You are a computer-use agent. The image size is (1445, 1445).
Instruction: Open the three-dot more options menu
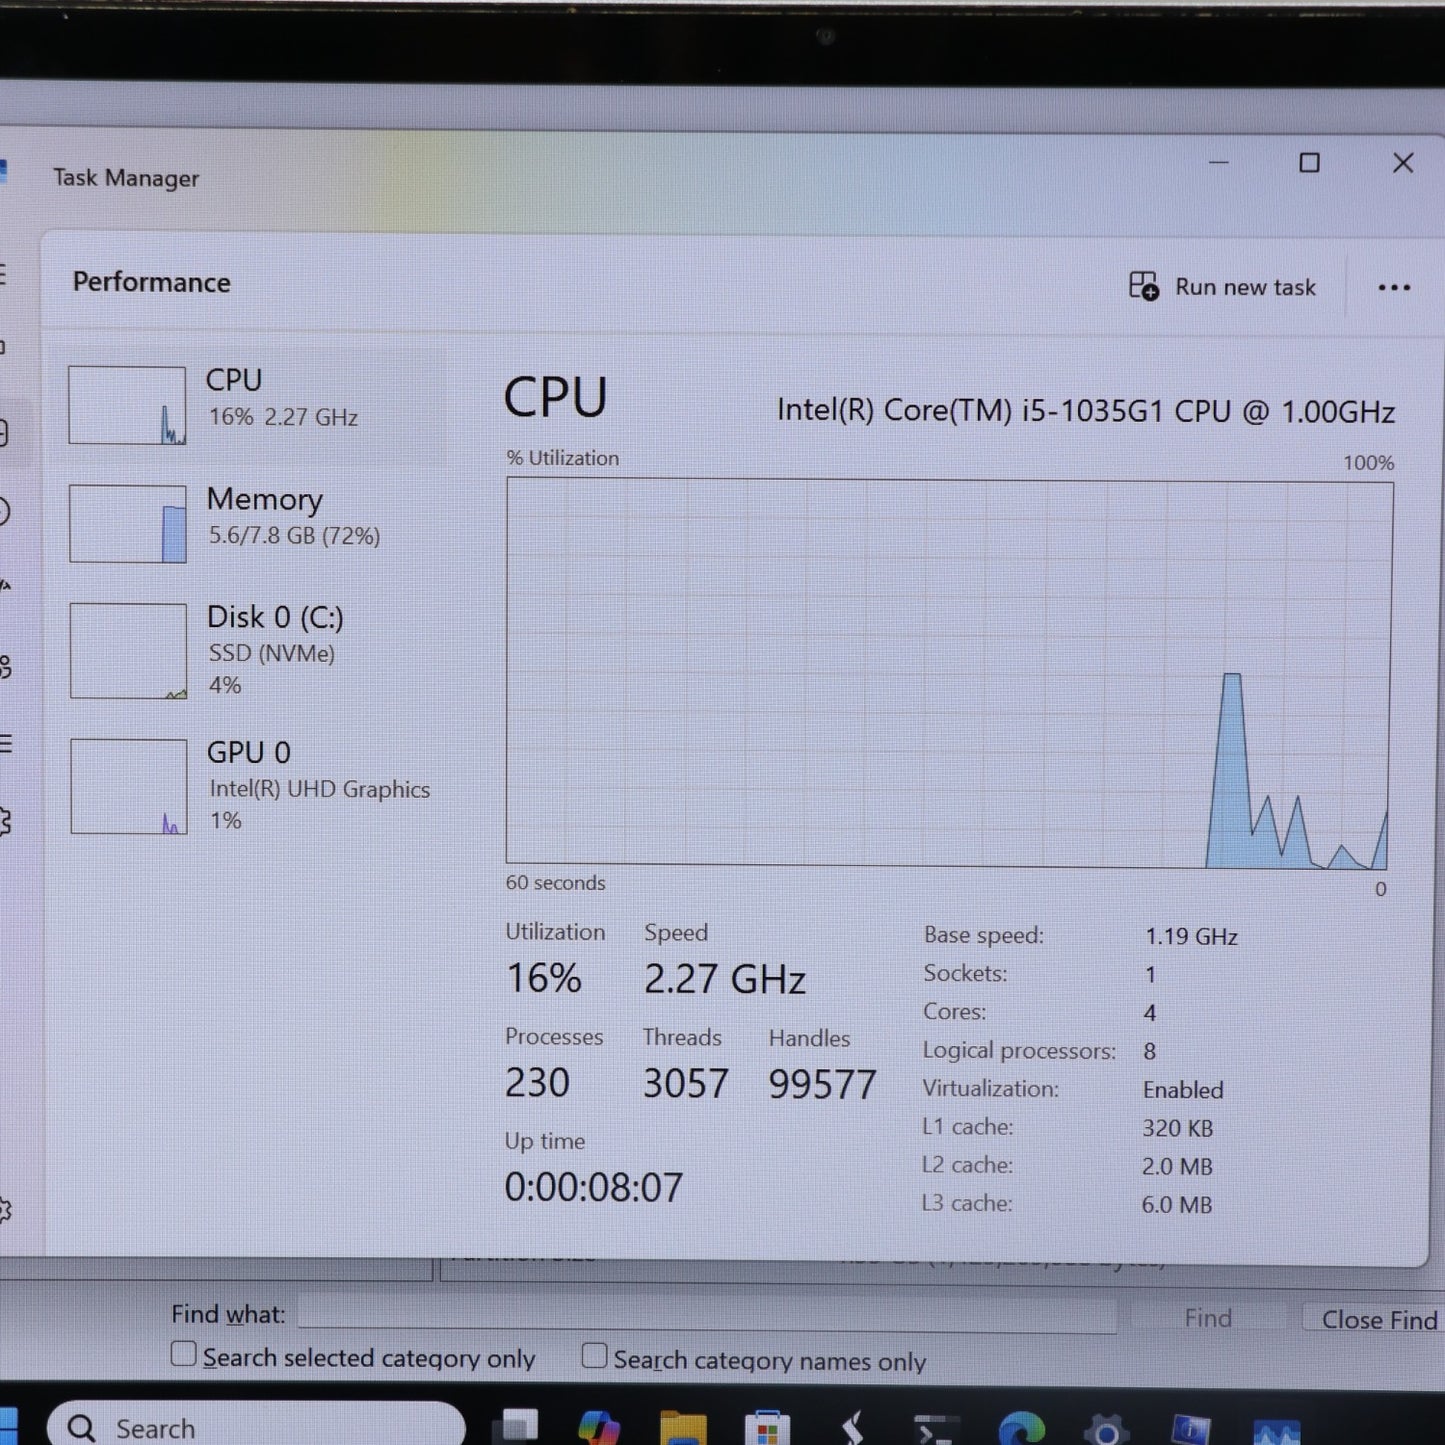coord(1393,288)
